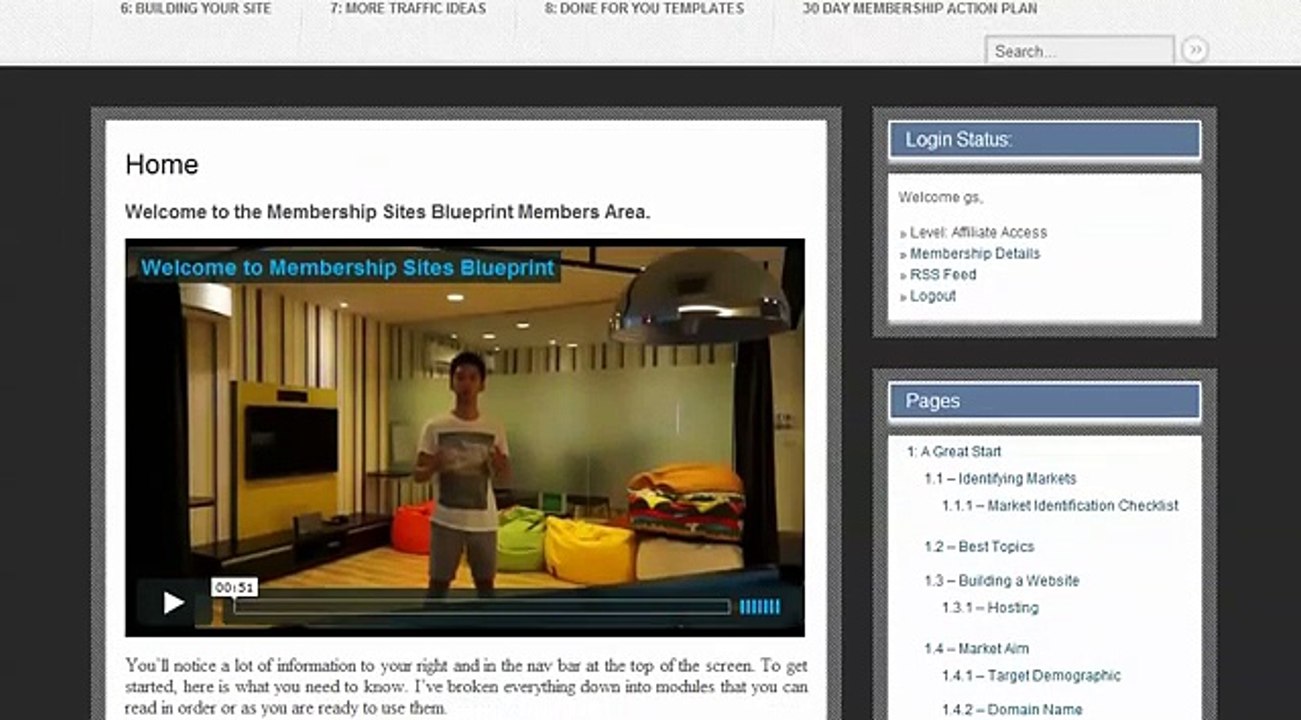Click the Home page heading

(x=162, y=165)
